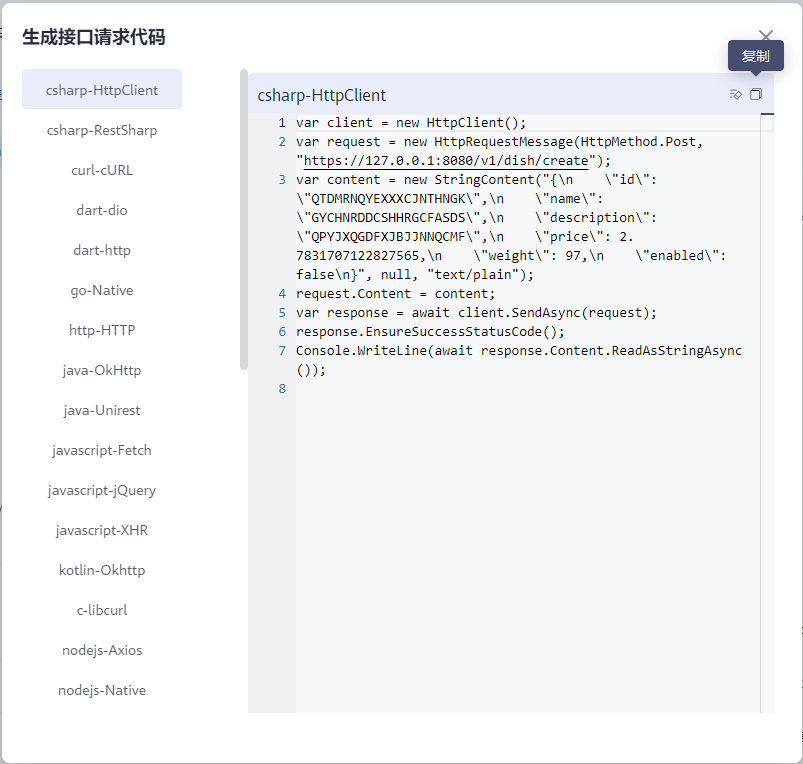The height and width of the screenshot is (764, 803).
Task: Select javascript-Fetch code option
Action: coord(102,450)
